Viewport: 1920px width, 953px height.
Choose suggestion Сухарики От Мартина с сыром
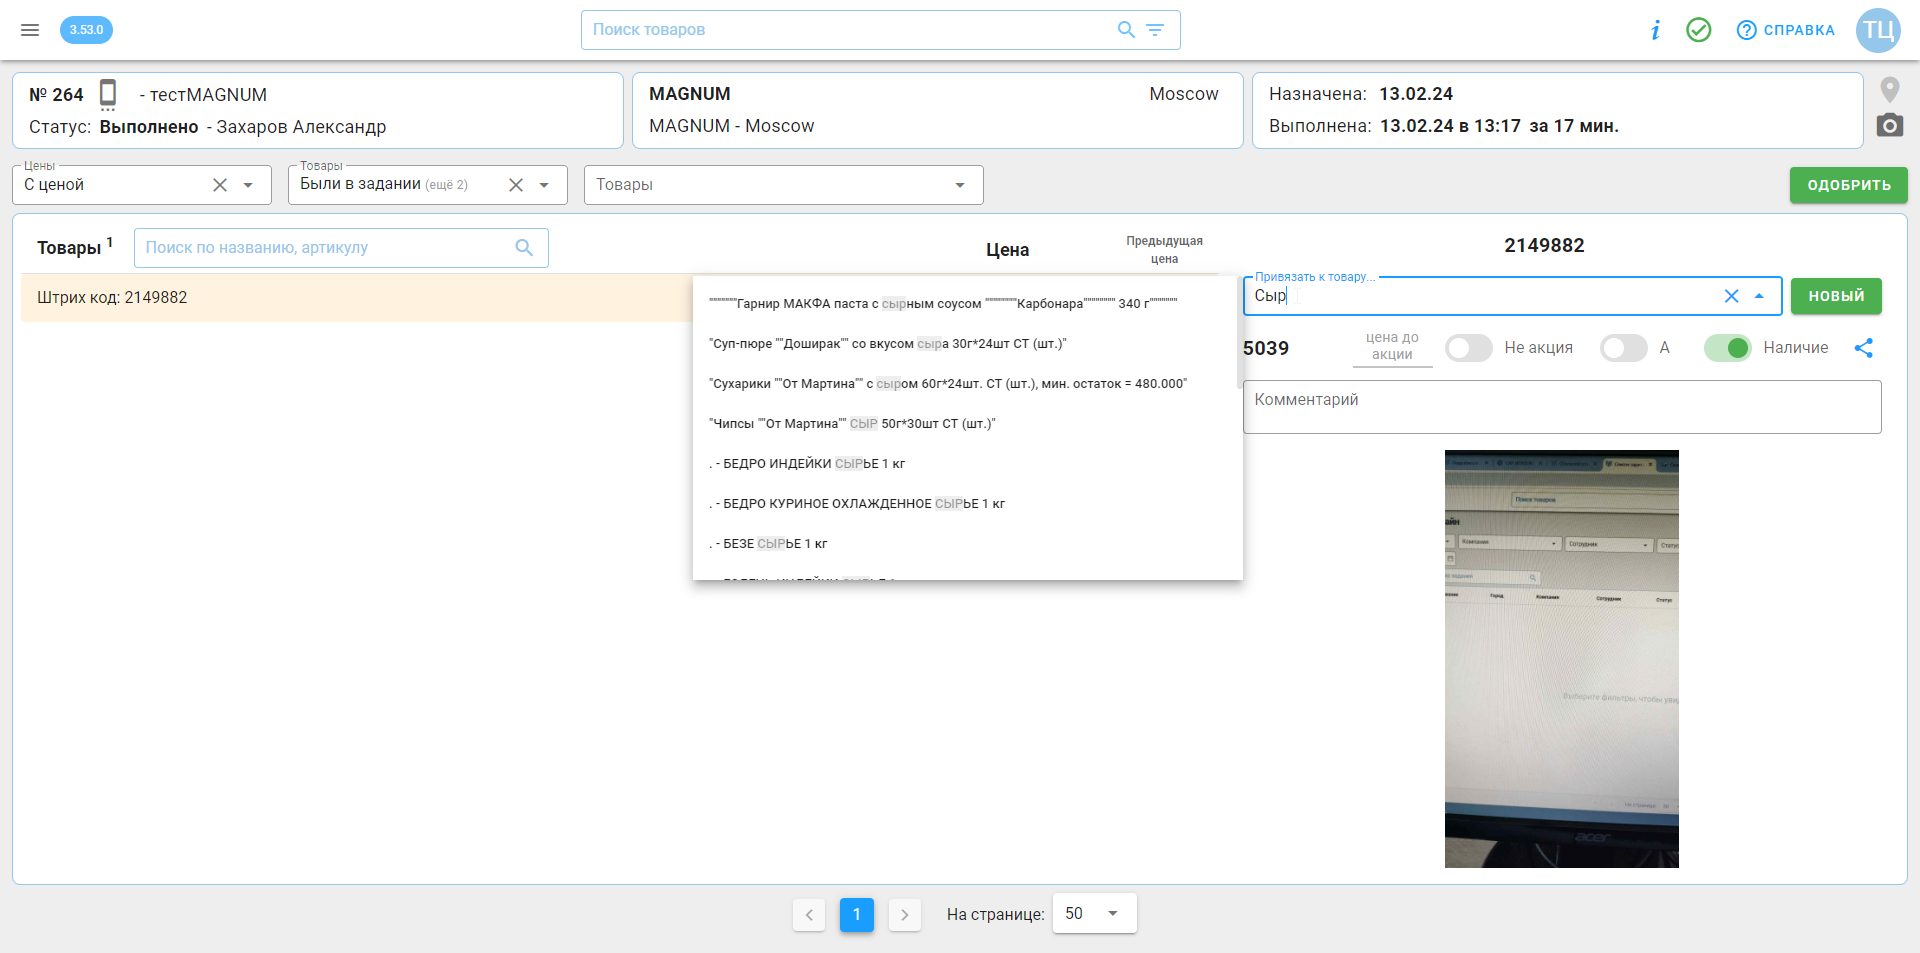(966, 383)
